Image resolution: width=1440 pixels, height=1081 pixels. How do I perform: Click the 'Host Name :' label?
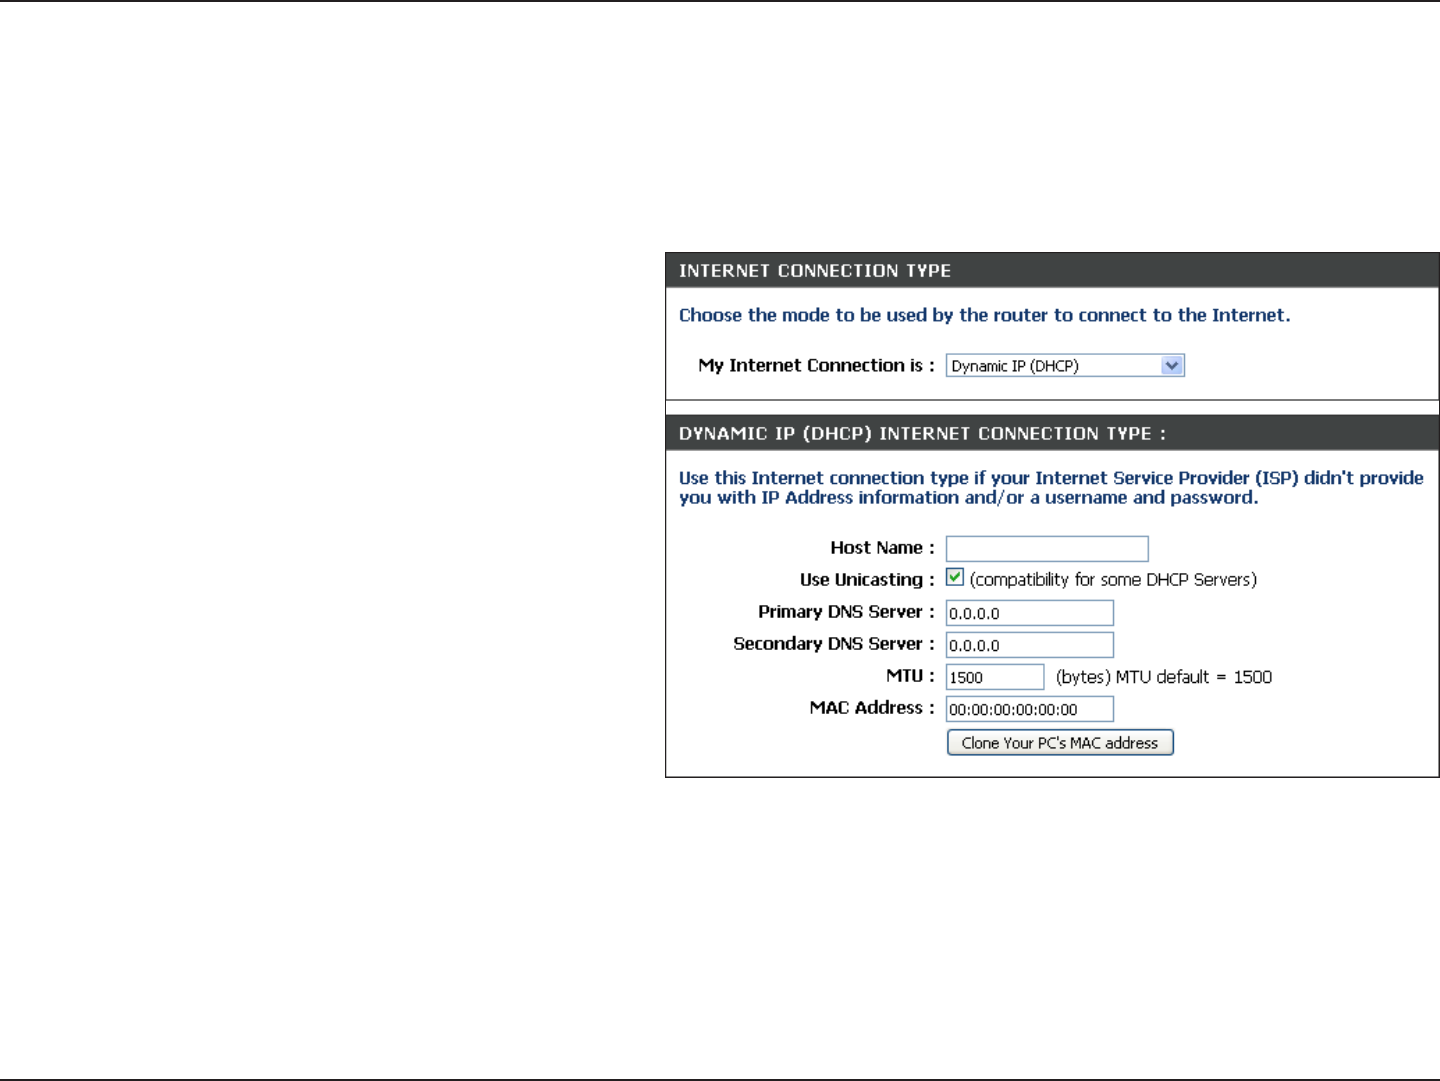(882, 548)
